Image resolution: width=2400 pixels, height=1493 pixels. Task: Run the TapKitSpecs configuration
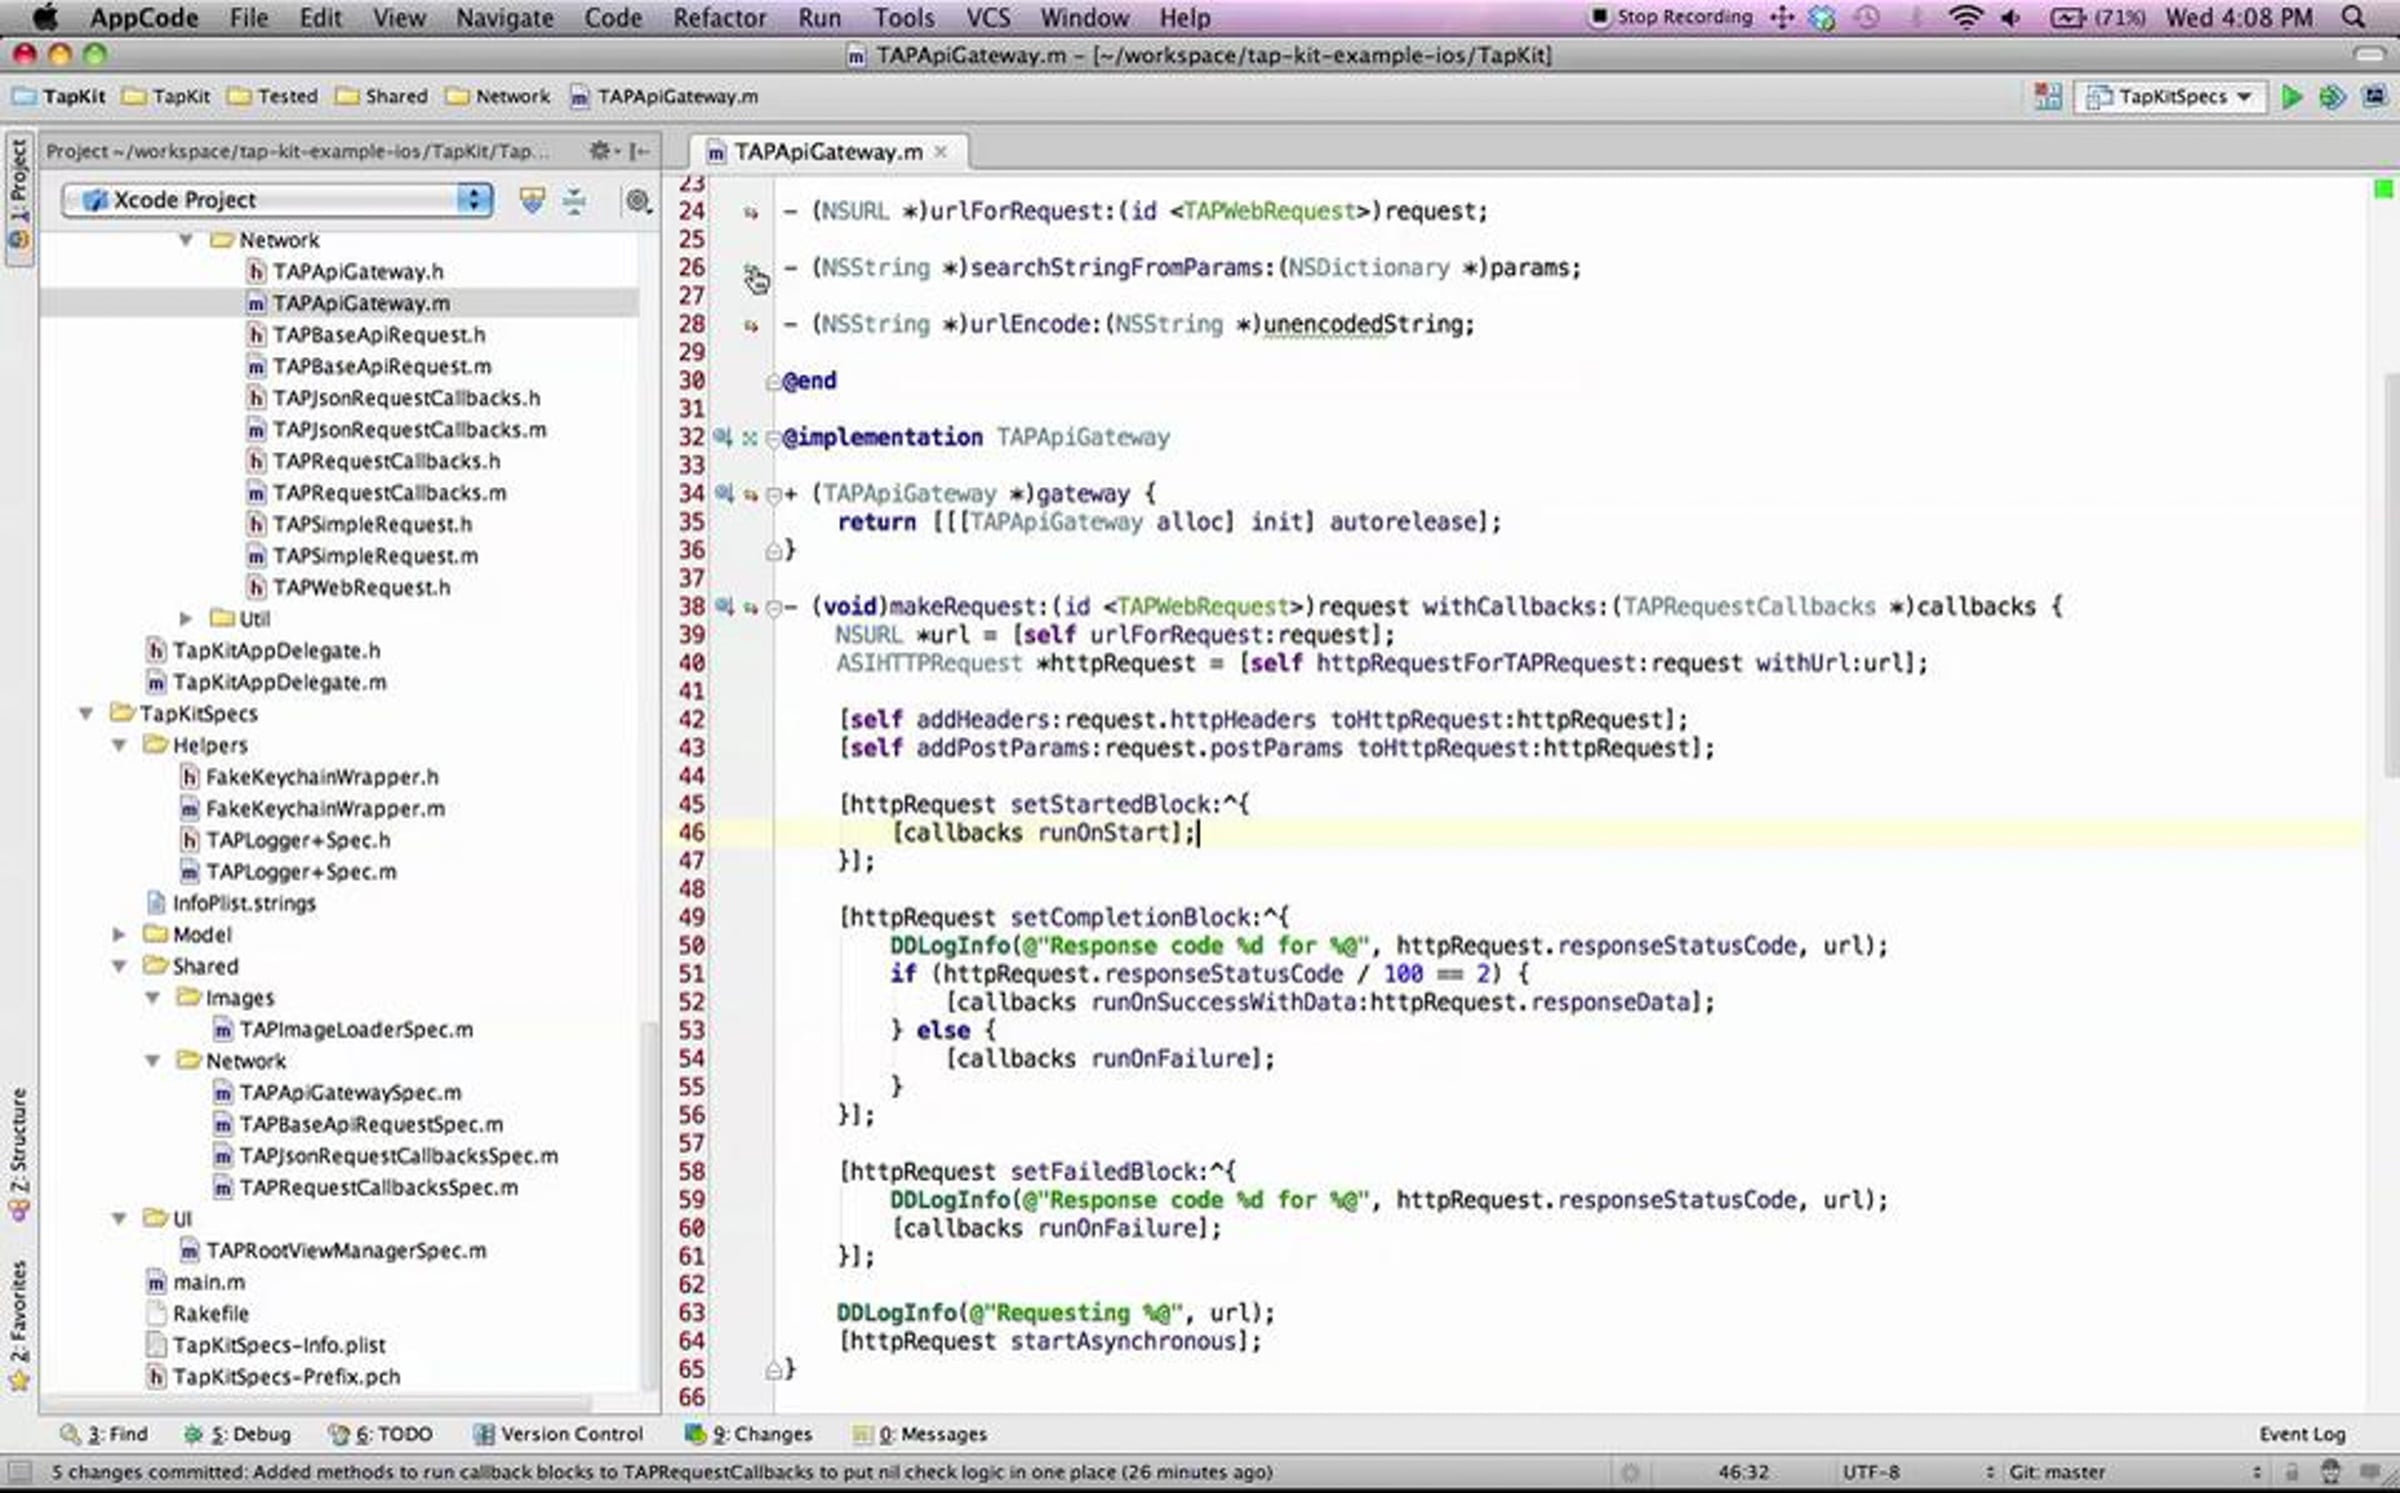coord(2291,97)
